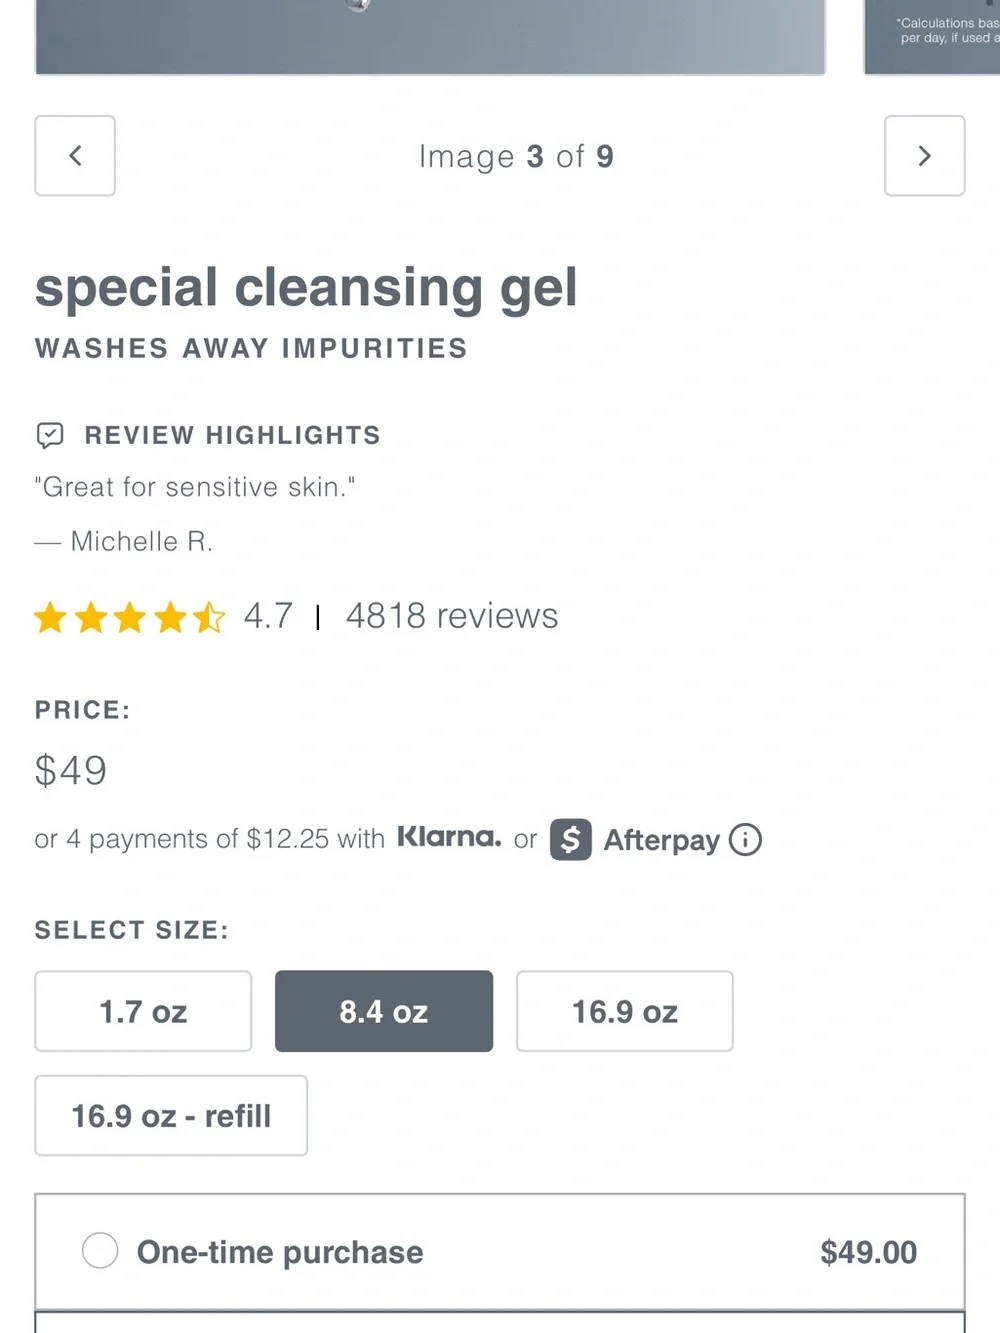Click the Image 3 of 9 counter
The height and width of the screenshot is (1333, 1000).
pyautogui.click(x=516, y=156)
